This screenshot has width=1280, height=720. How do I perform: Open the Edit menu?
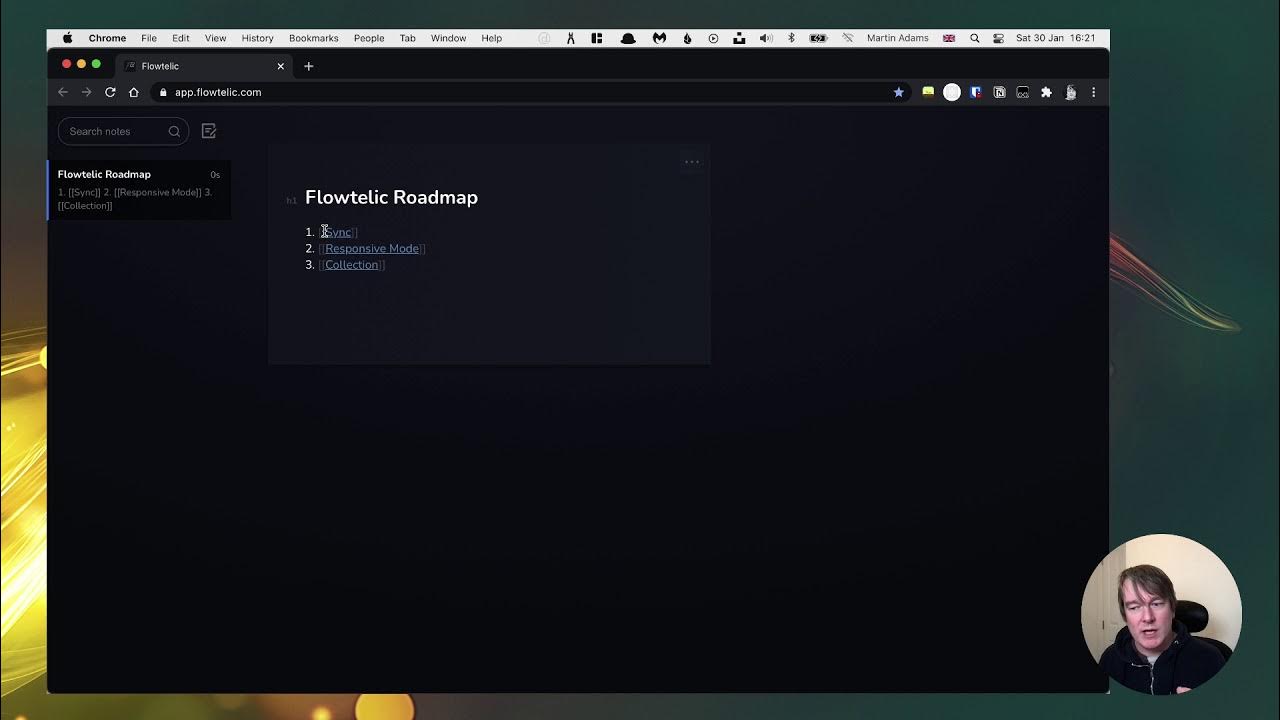pyautogui.click(x=180, y=38)
